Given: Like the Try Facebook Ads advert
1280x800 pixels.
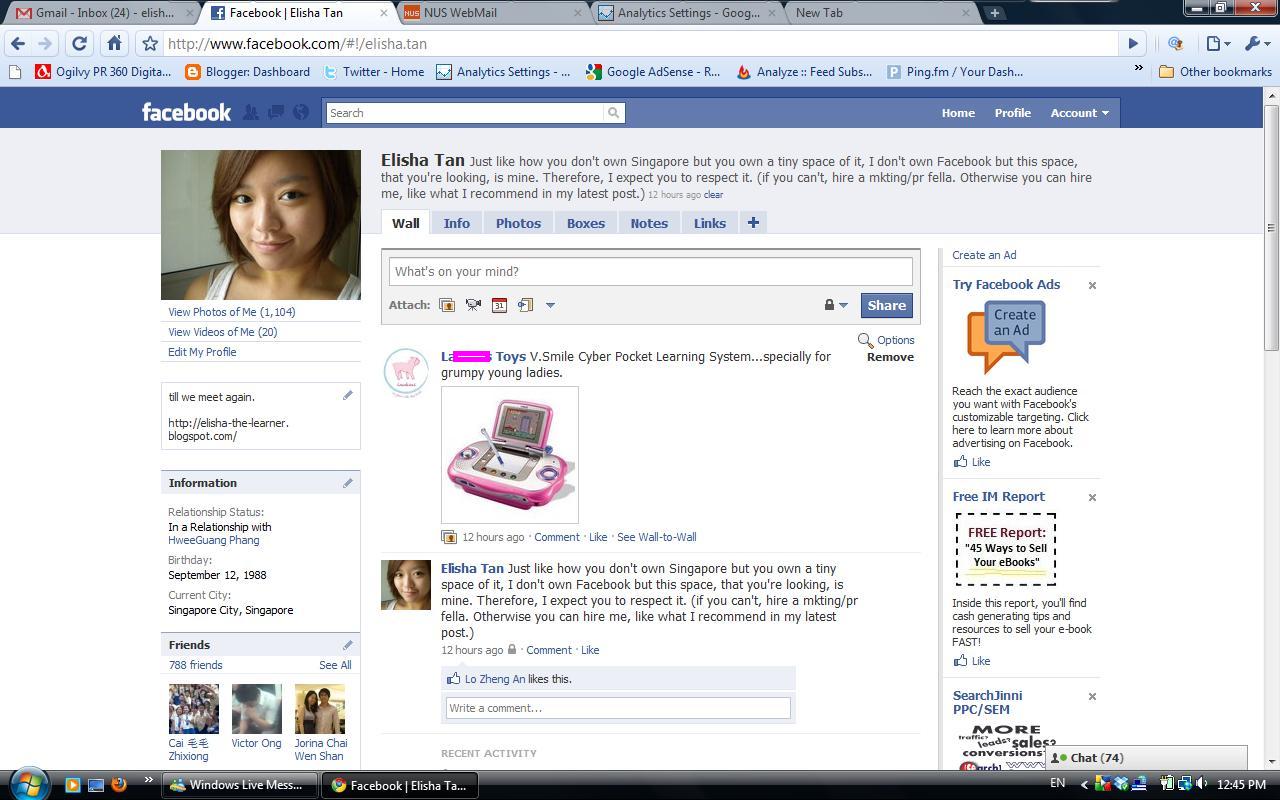Looking at the screenshot, I should pyautogui.click(x=972, y=462).
